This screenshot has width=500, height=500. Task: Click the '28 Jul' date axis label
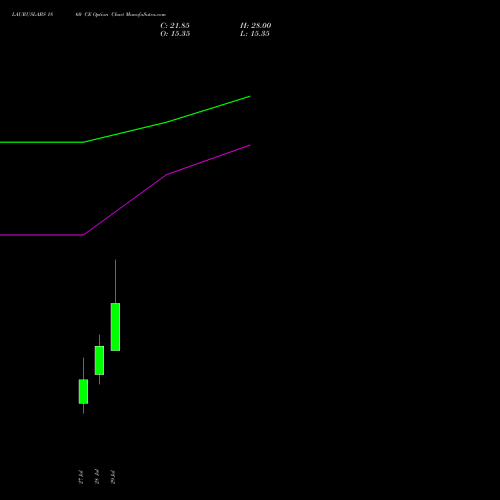coord(97,477)
